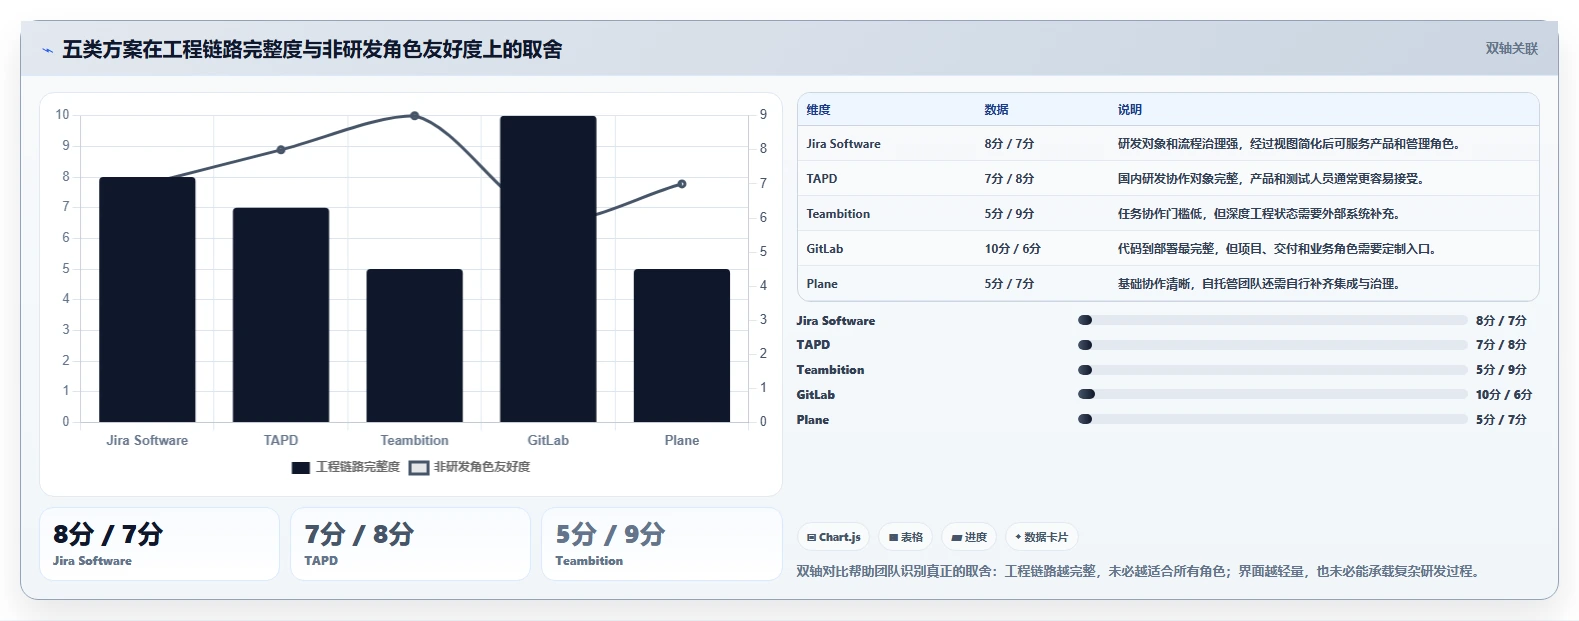Click the Plane progress bar
This screenshot has width=1579, height=621.
pyautogui.click(x=1272, y=419)
